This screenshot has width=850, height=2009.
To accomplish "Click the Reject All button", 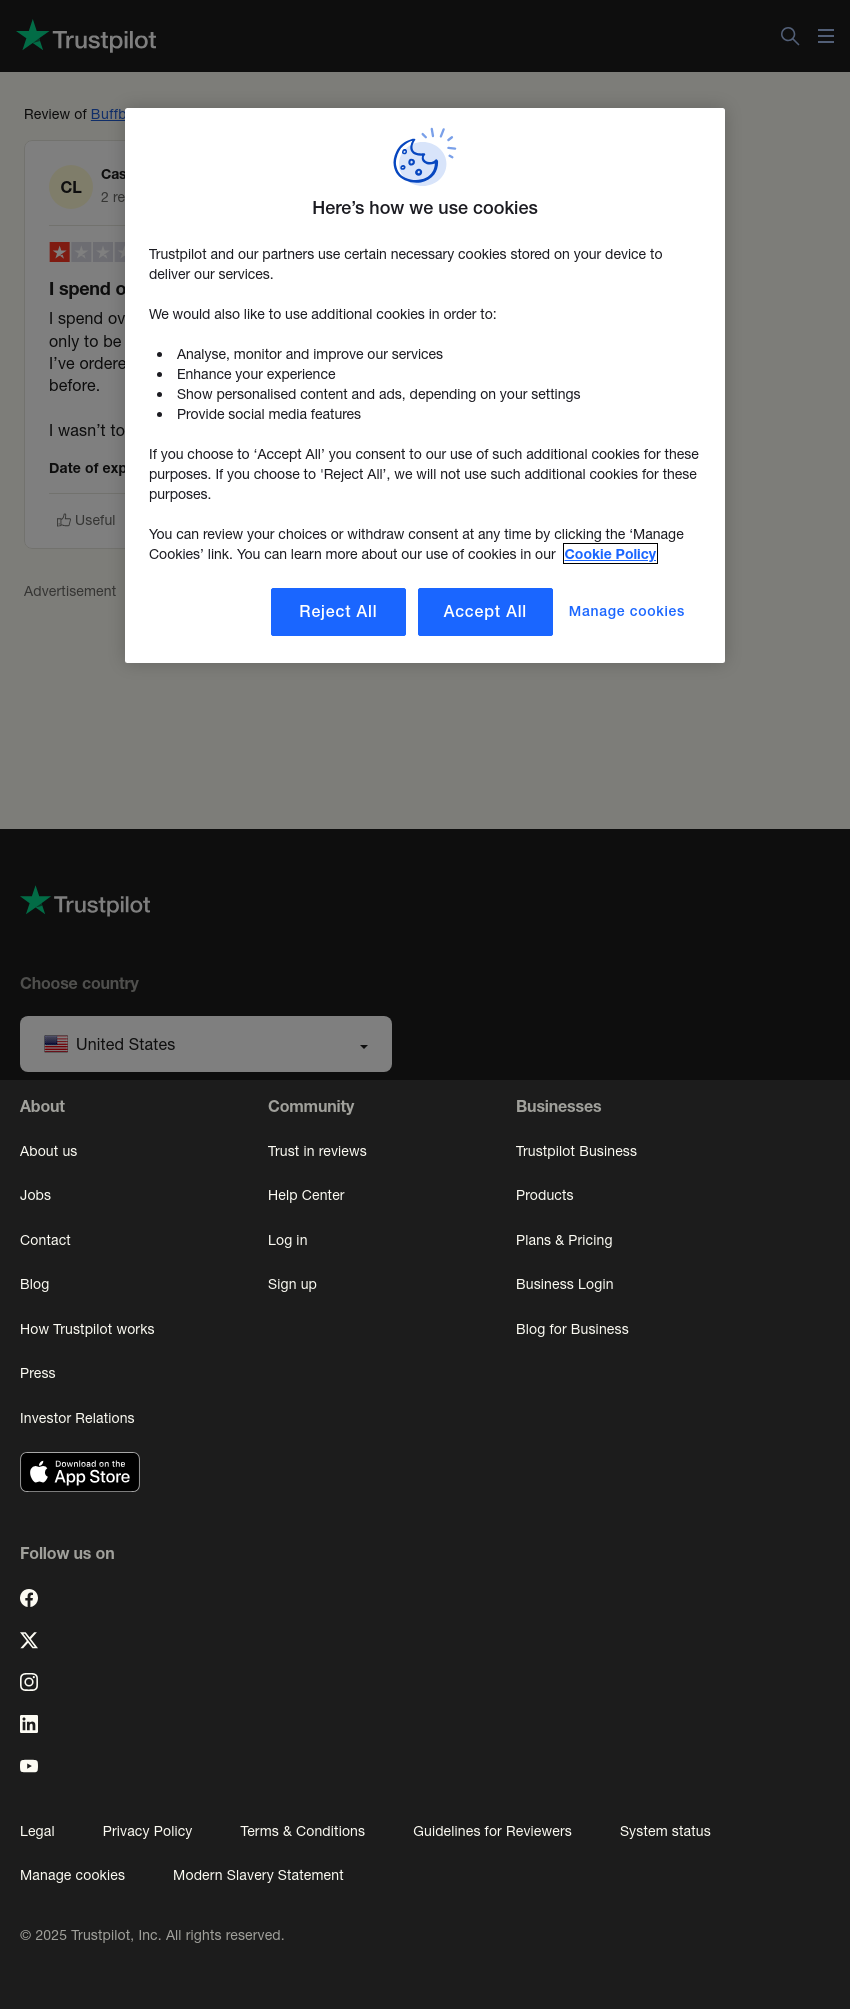I will (338, 612).
